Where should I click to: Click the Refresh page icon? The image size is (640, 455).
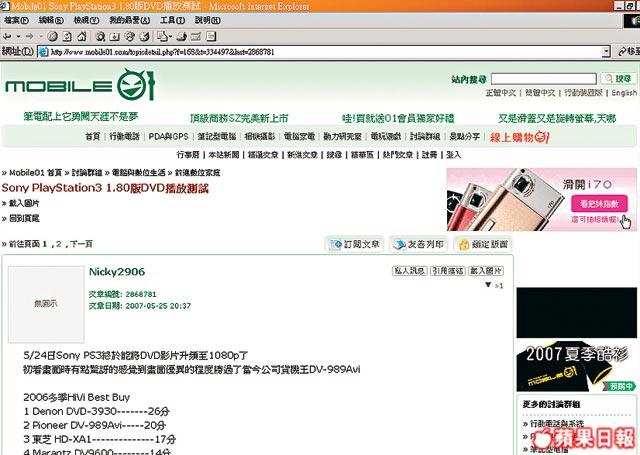click(67, 37)
